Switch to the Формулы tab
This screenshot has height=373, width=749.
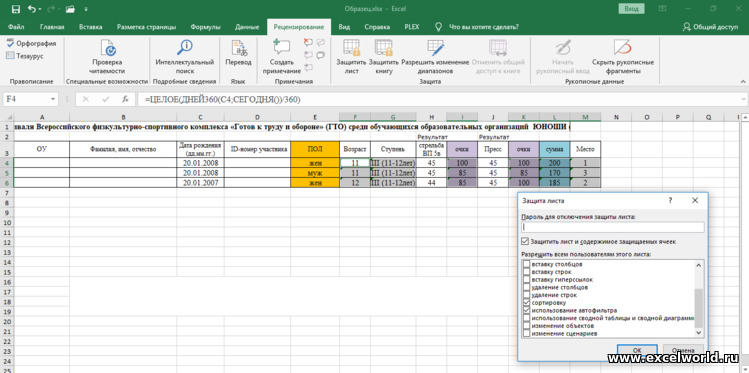tap(205, 27)
